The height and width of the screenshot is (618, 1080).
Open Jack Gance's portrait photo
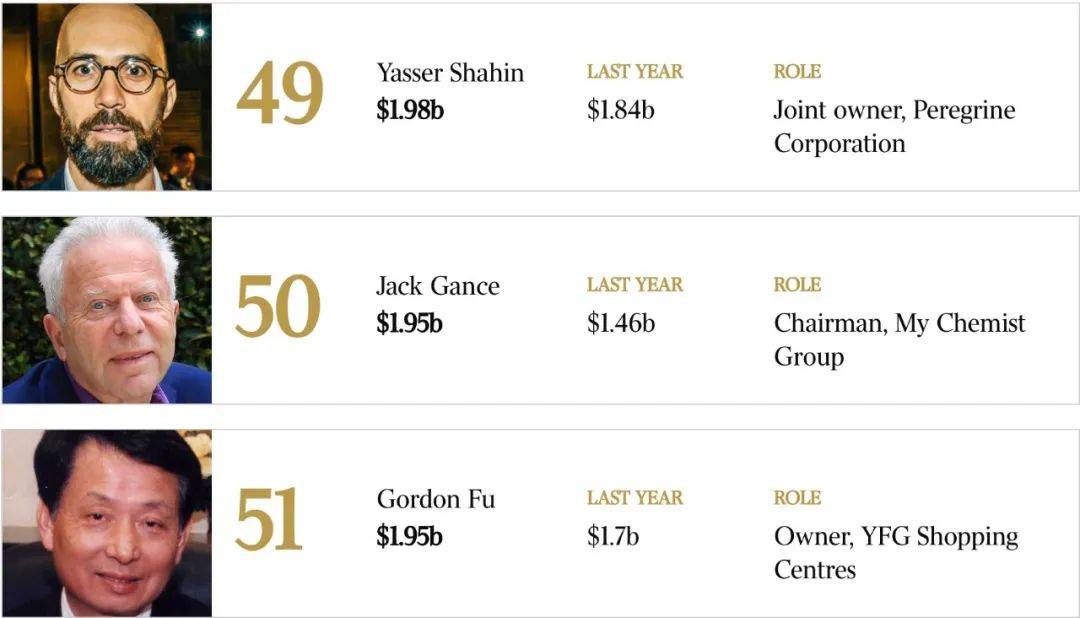[x=107, y=310]
